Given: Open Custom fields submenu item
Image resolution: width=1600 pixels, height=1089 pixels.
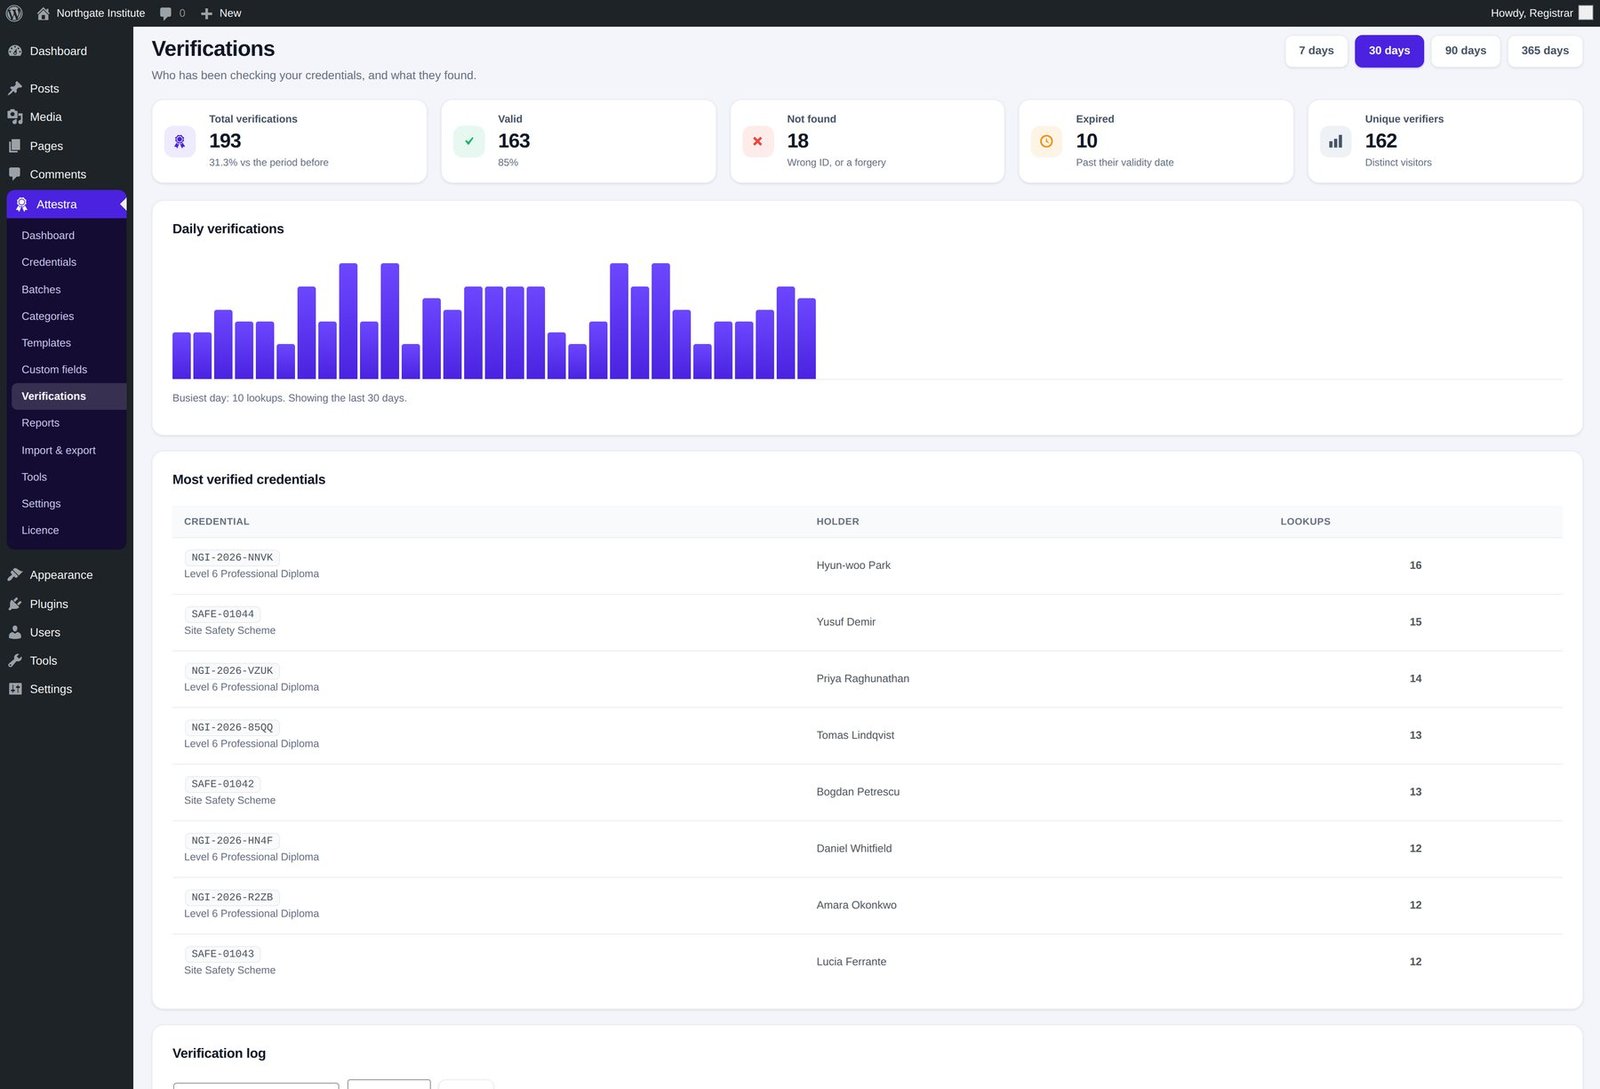Looking at the screenshot, I should (54, 369).
